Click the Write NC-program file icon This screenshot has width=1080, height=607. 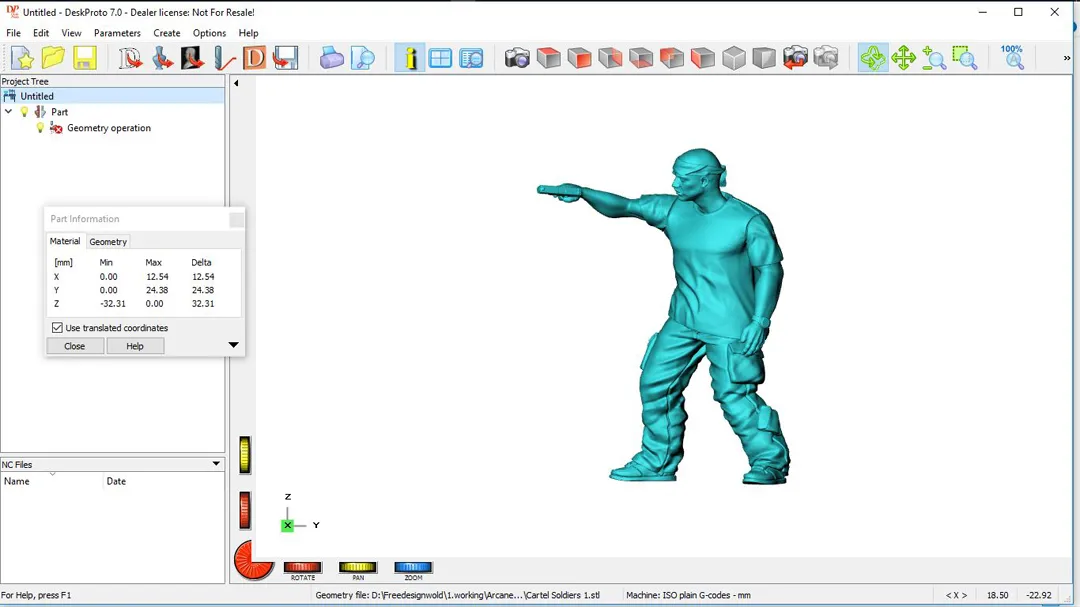(x=285, y=58)
